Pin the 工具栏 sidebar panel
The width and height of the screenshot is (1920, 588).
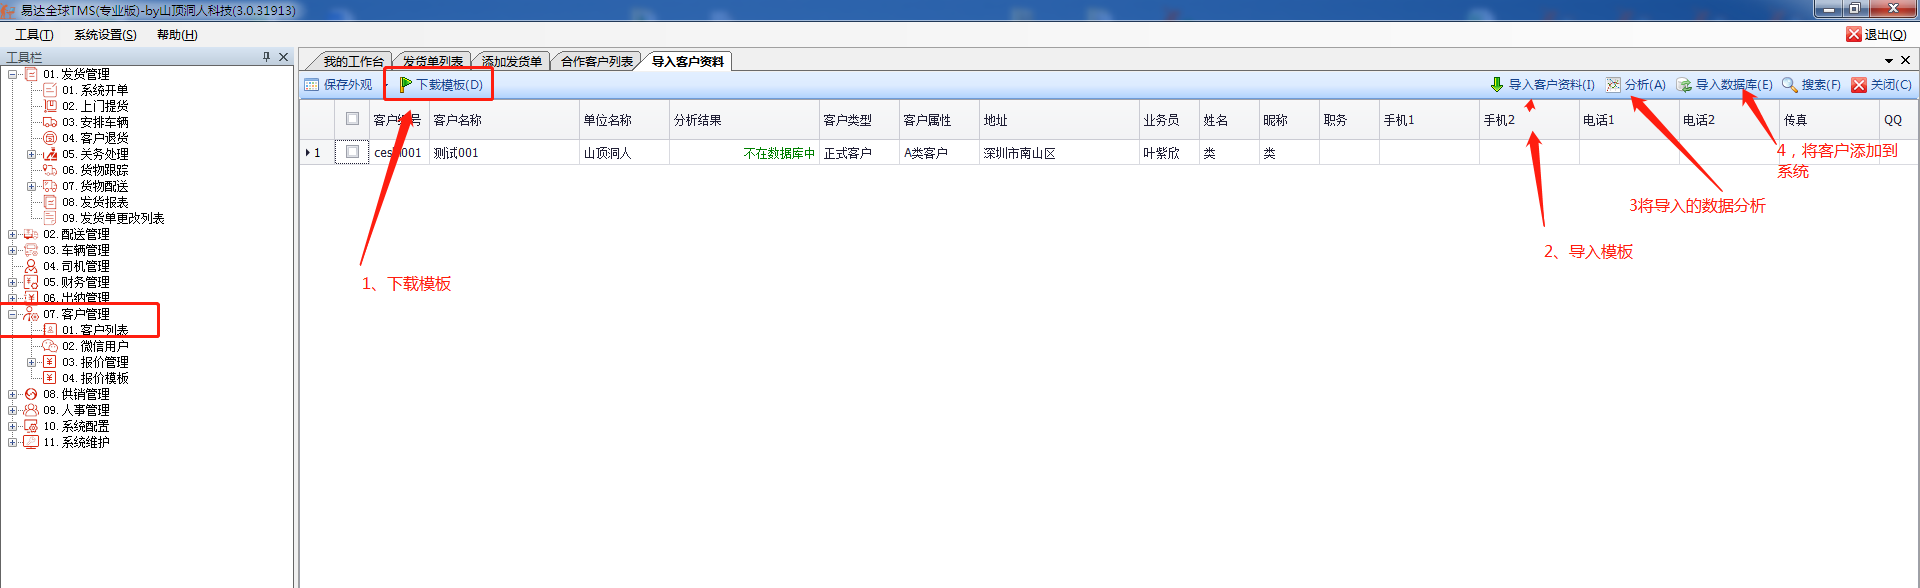pyautogui.click(x=266, y=57)
